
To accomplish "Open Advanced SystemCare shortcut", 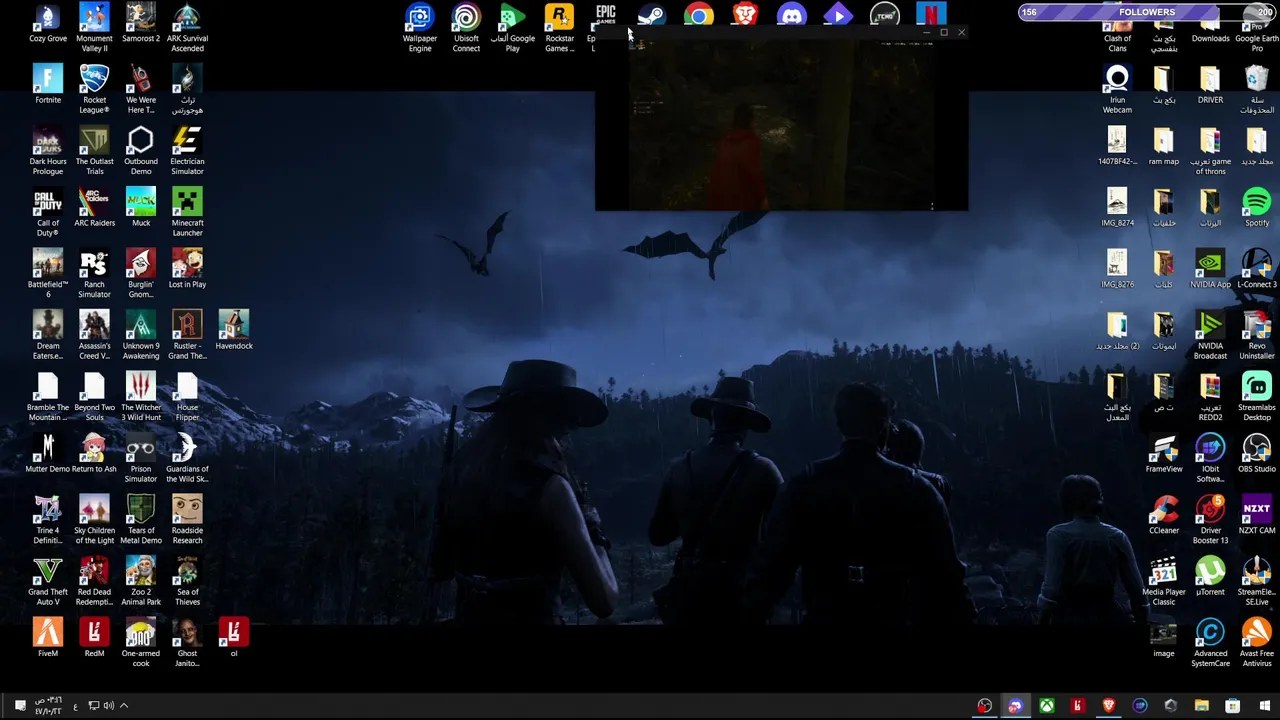I will point(1210,642).
